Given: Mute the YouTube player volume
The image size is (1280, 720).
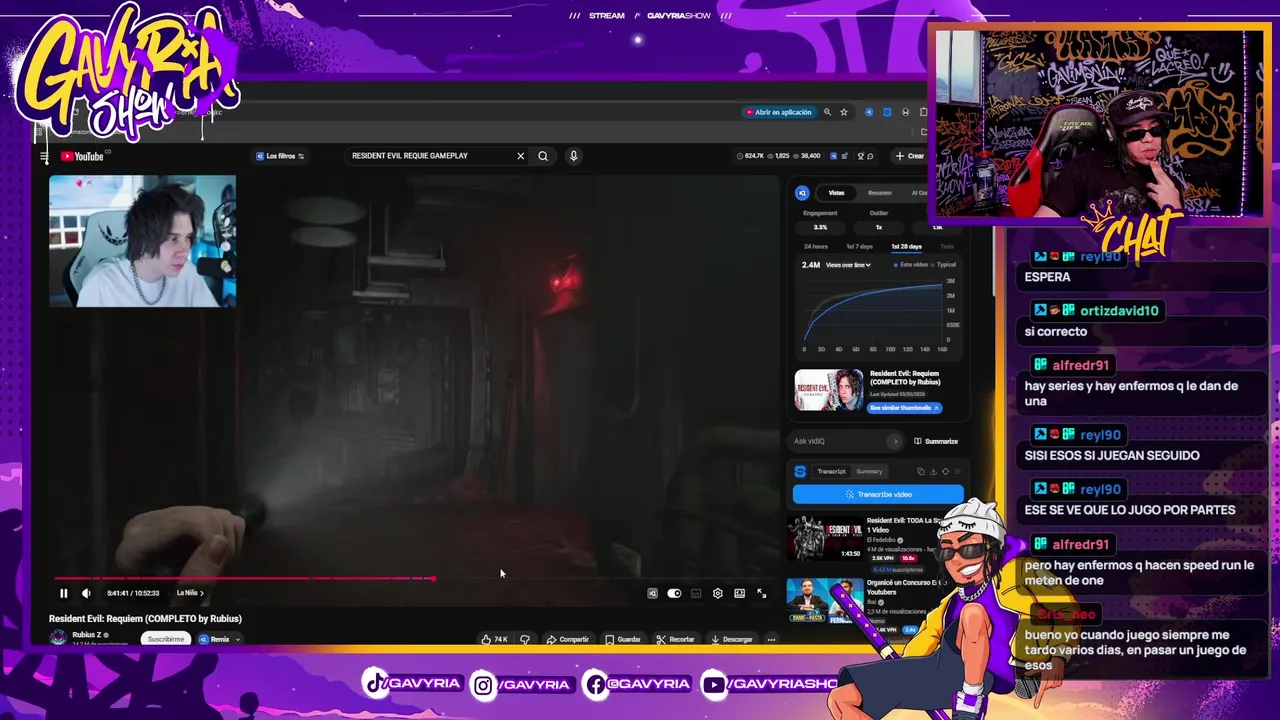Looking at the screenshot, I should click(86, 593).
